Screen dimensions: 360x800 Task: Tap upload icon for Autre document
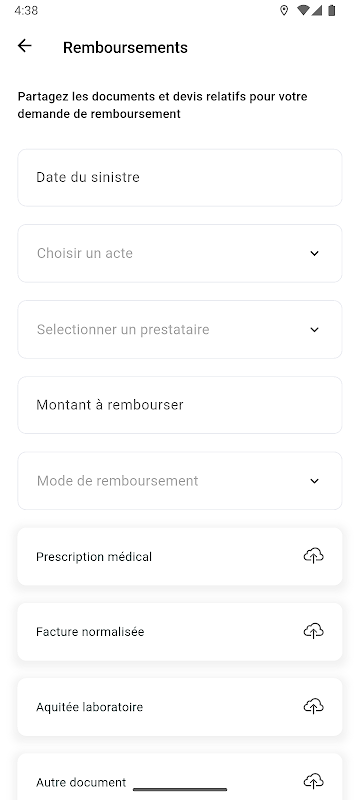314,781
